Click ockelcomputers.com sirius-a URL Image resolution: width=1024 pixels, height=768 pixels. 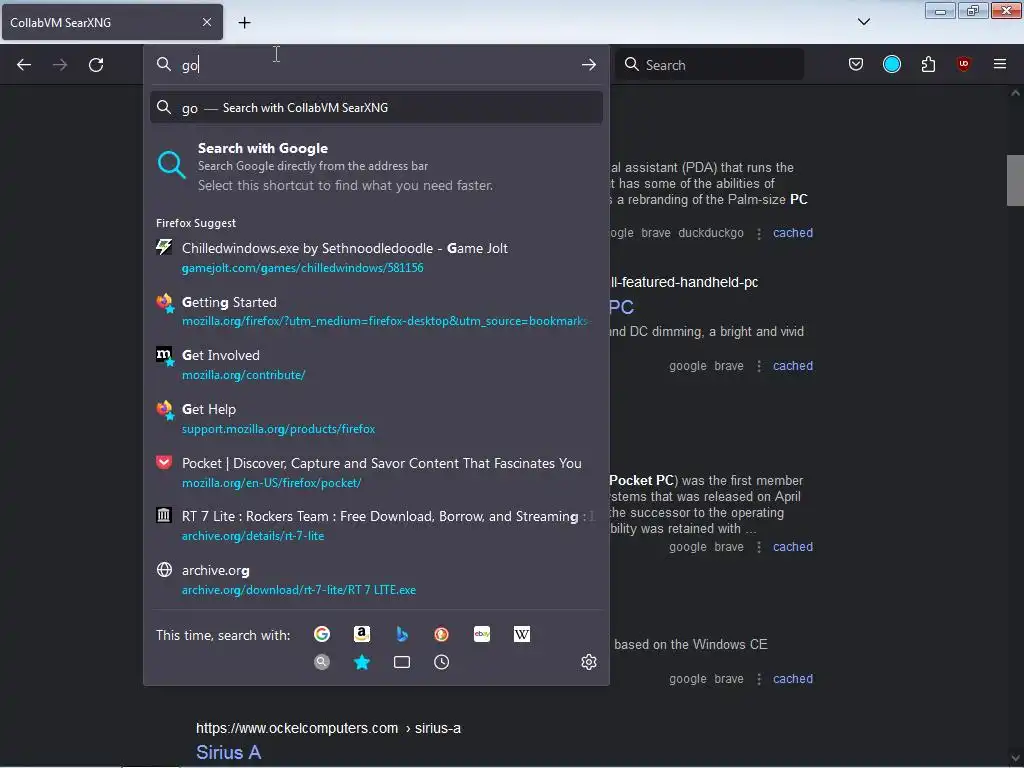click(x=328, y=728)
